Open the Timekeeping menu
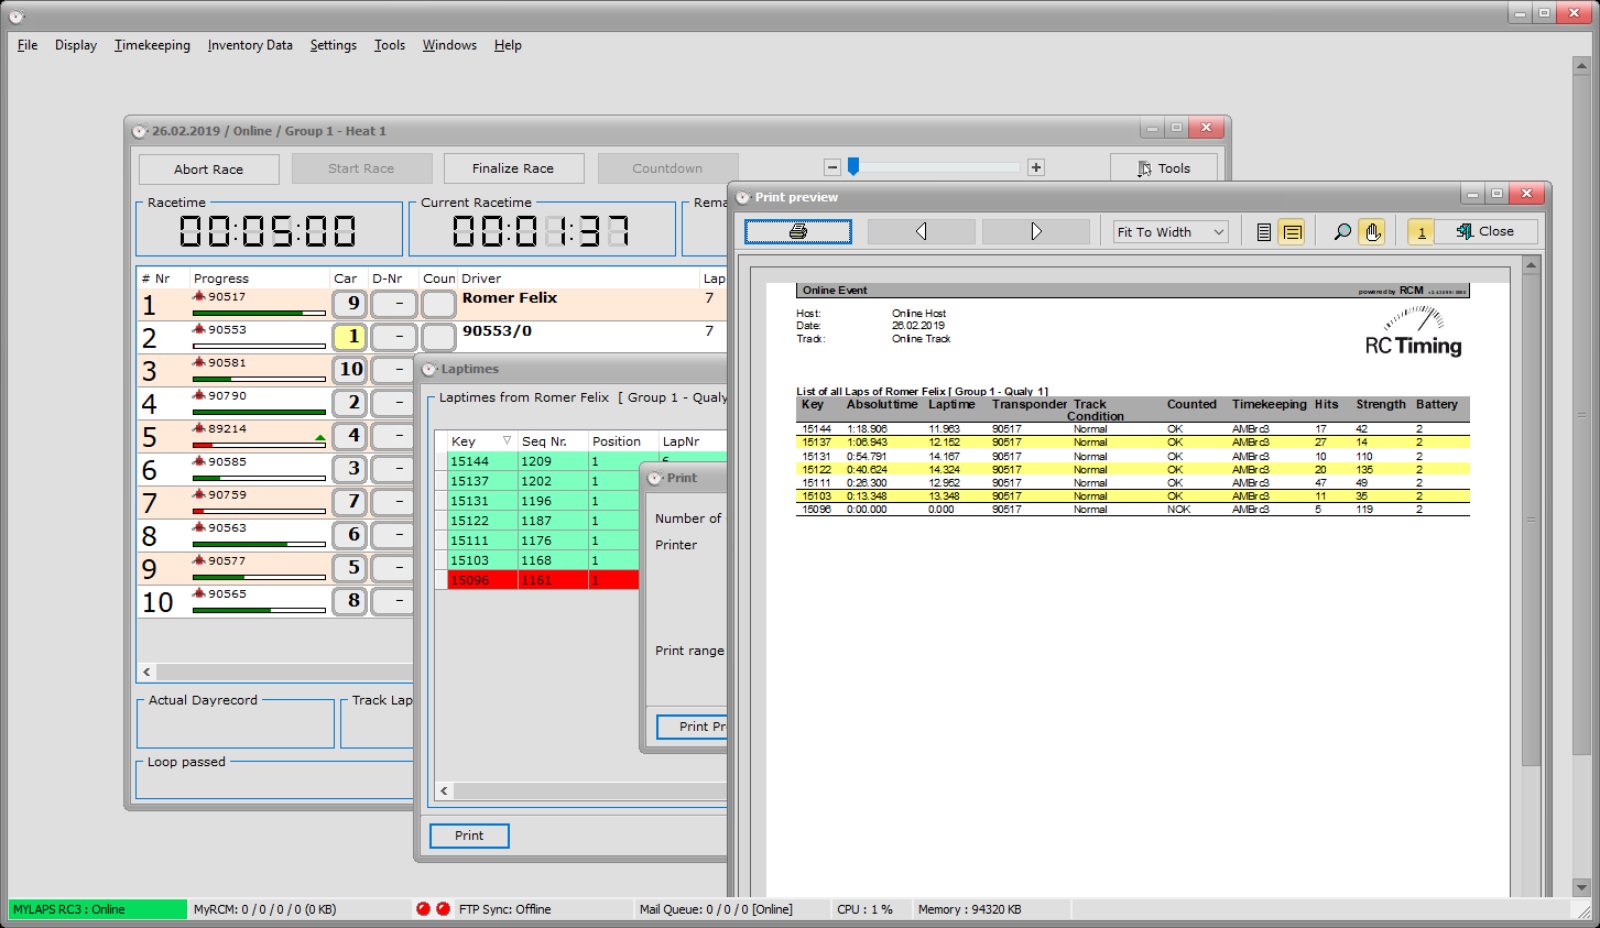Image resolution: width=1600 pixels, height=928 pixels. coord(152,45)
